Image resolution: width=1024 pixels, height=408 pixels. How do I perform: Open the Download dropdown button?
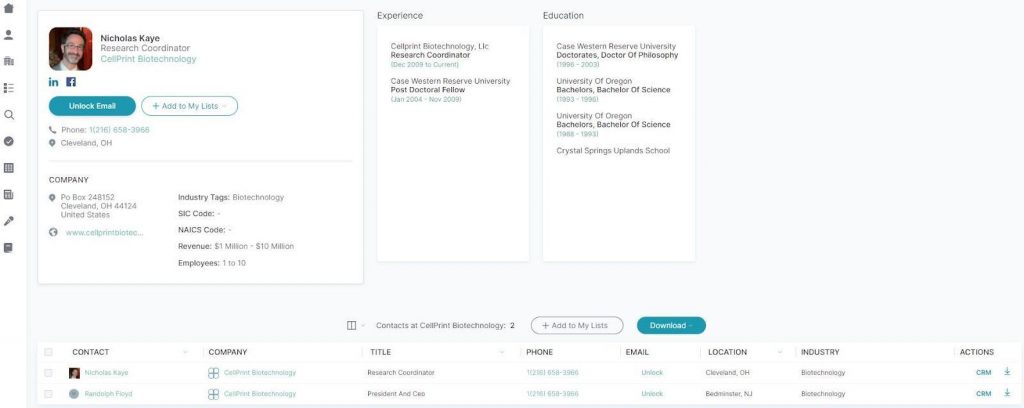671,325
